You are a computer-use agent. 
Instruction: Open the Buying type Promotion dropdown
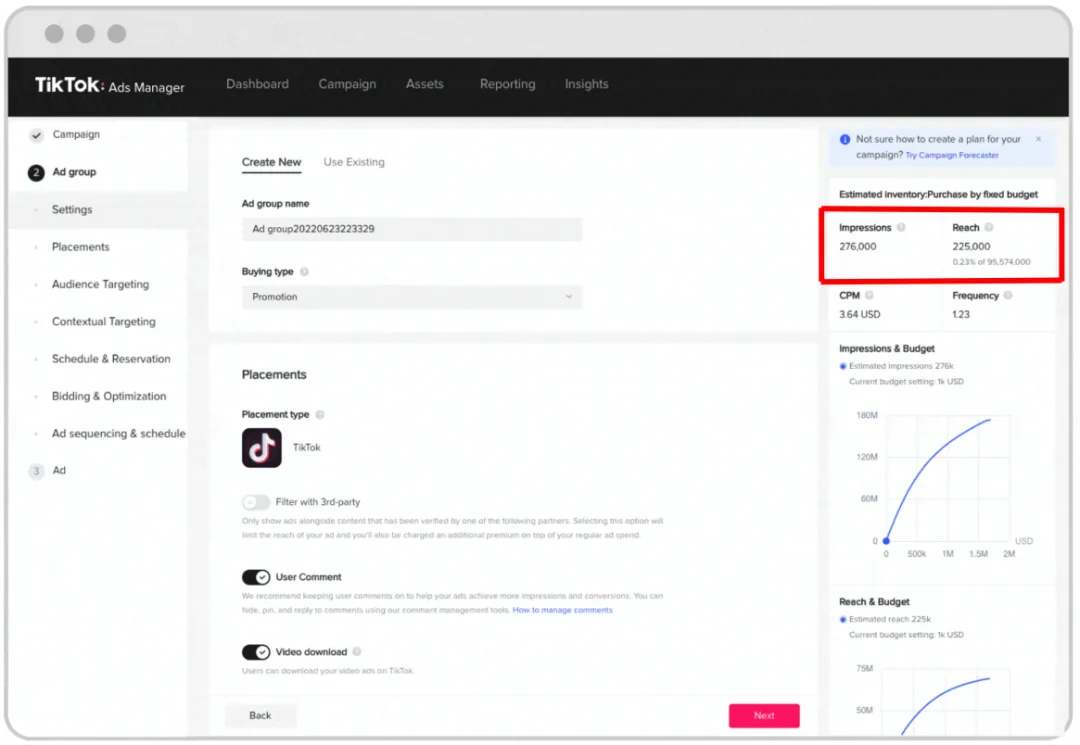411,297
